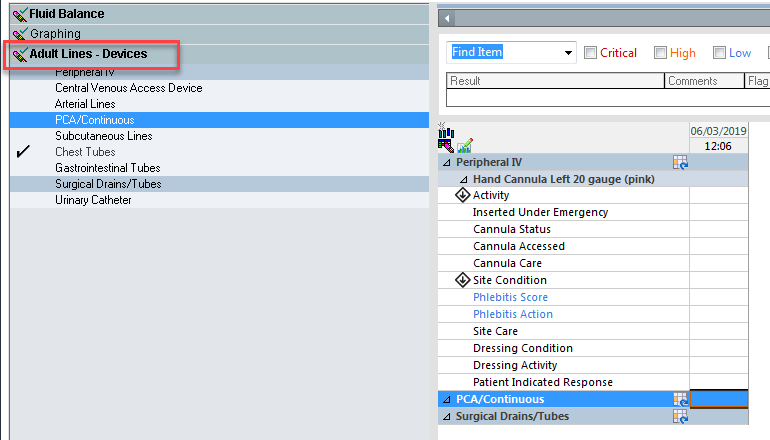Tick the High filter checkbox

point(660,53)
